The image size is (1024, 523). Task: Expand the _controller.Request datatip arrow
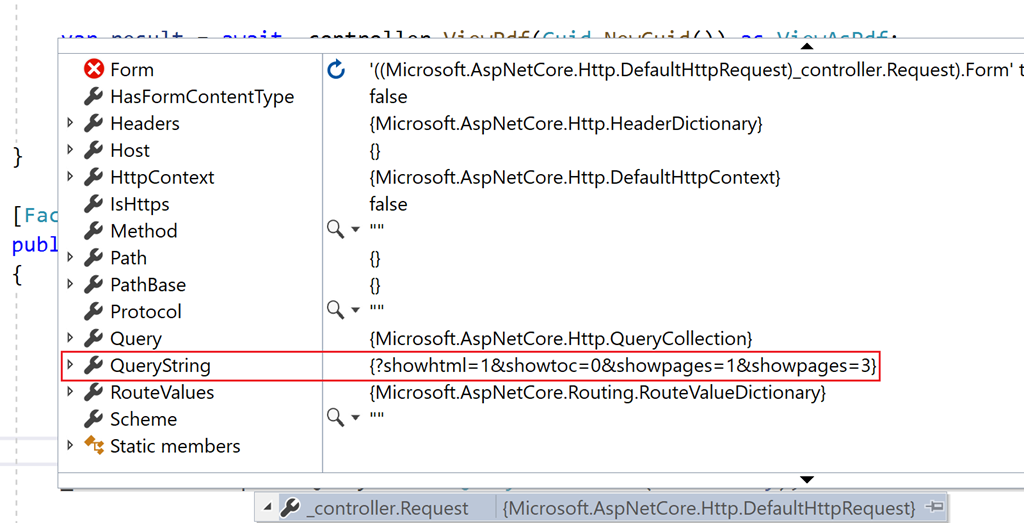pyautogui.click(x=267, y=508)
